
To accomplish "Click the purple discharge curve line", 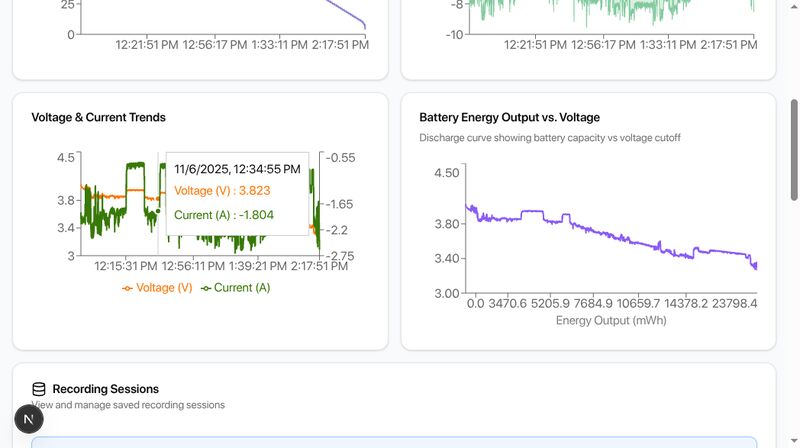I will (600, 230).
